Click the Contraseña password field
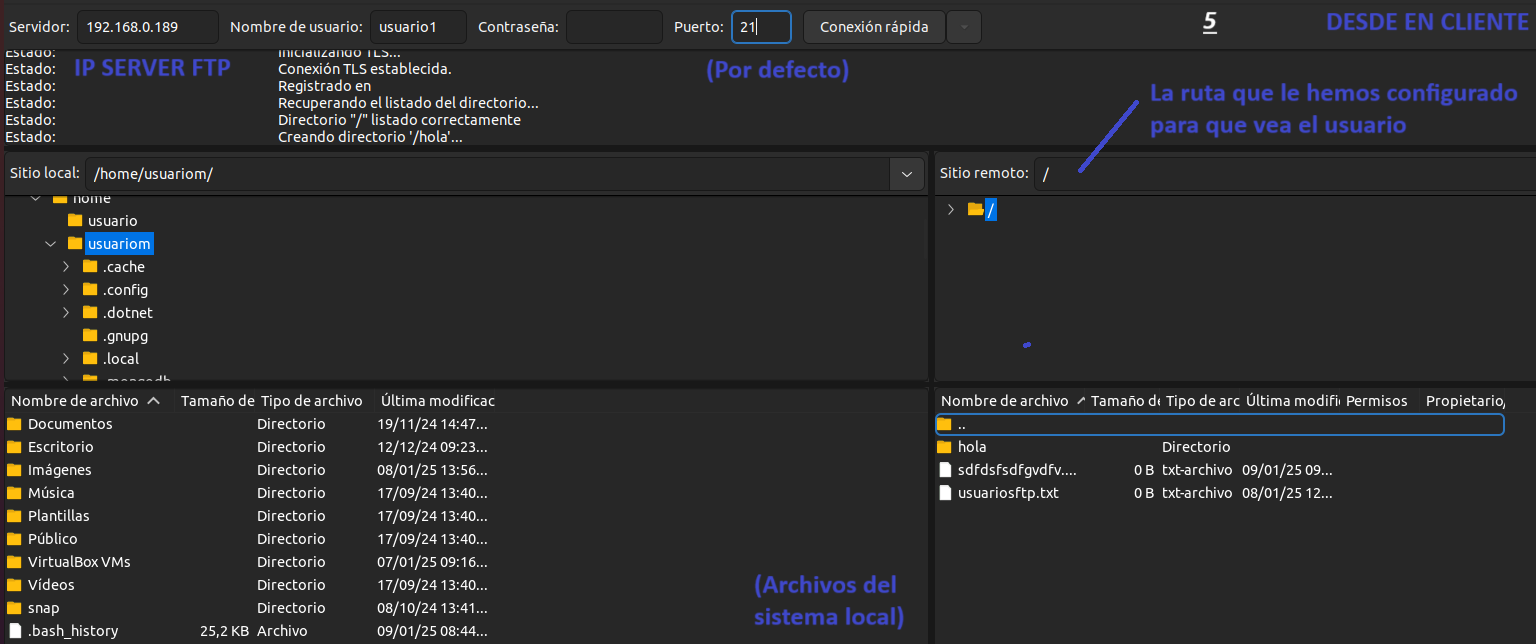Viewport: 1536px width, 644px height. (x=614, y=27)
